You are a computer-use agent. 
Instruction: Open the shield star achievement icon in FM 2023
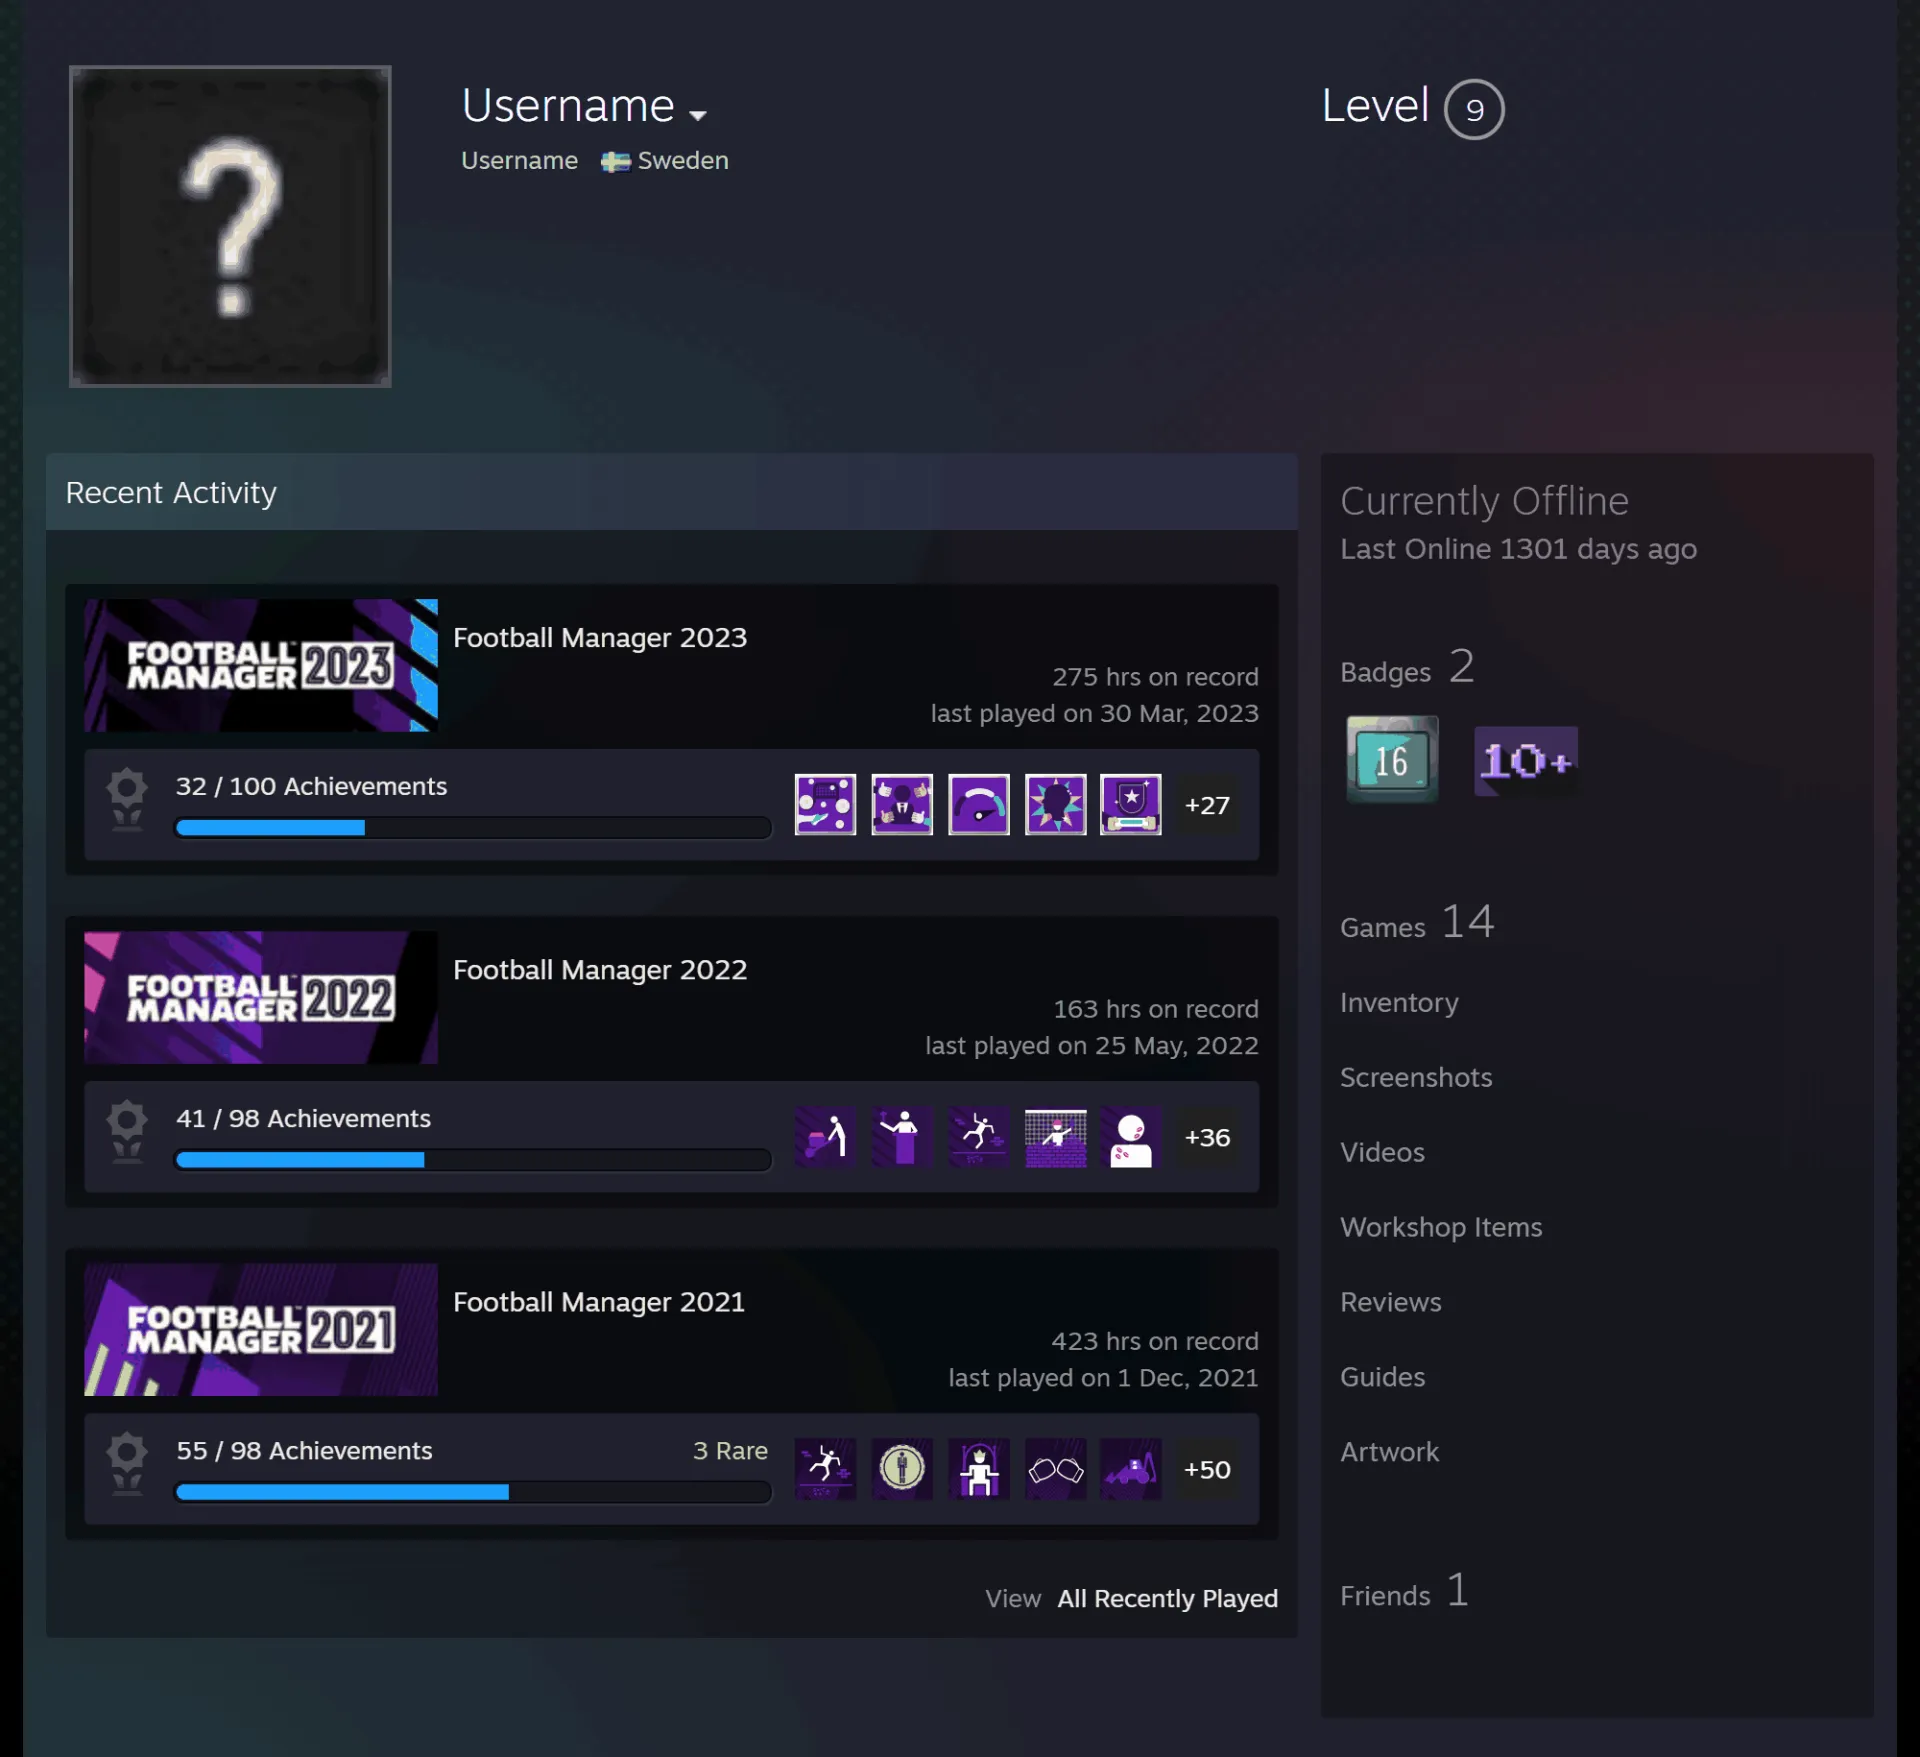1131,804
